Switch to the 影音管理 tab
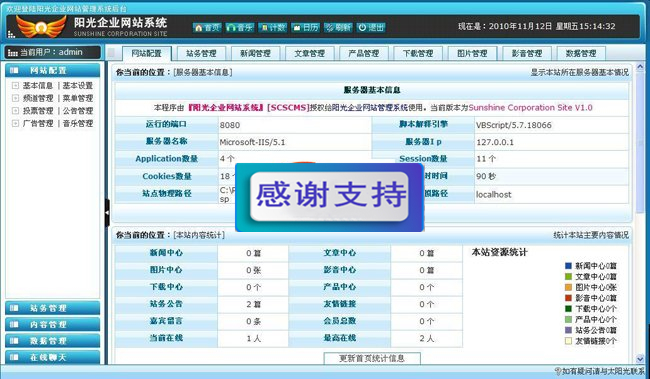The image size is (650, 379). tap(526, 53)
